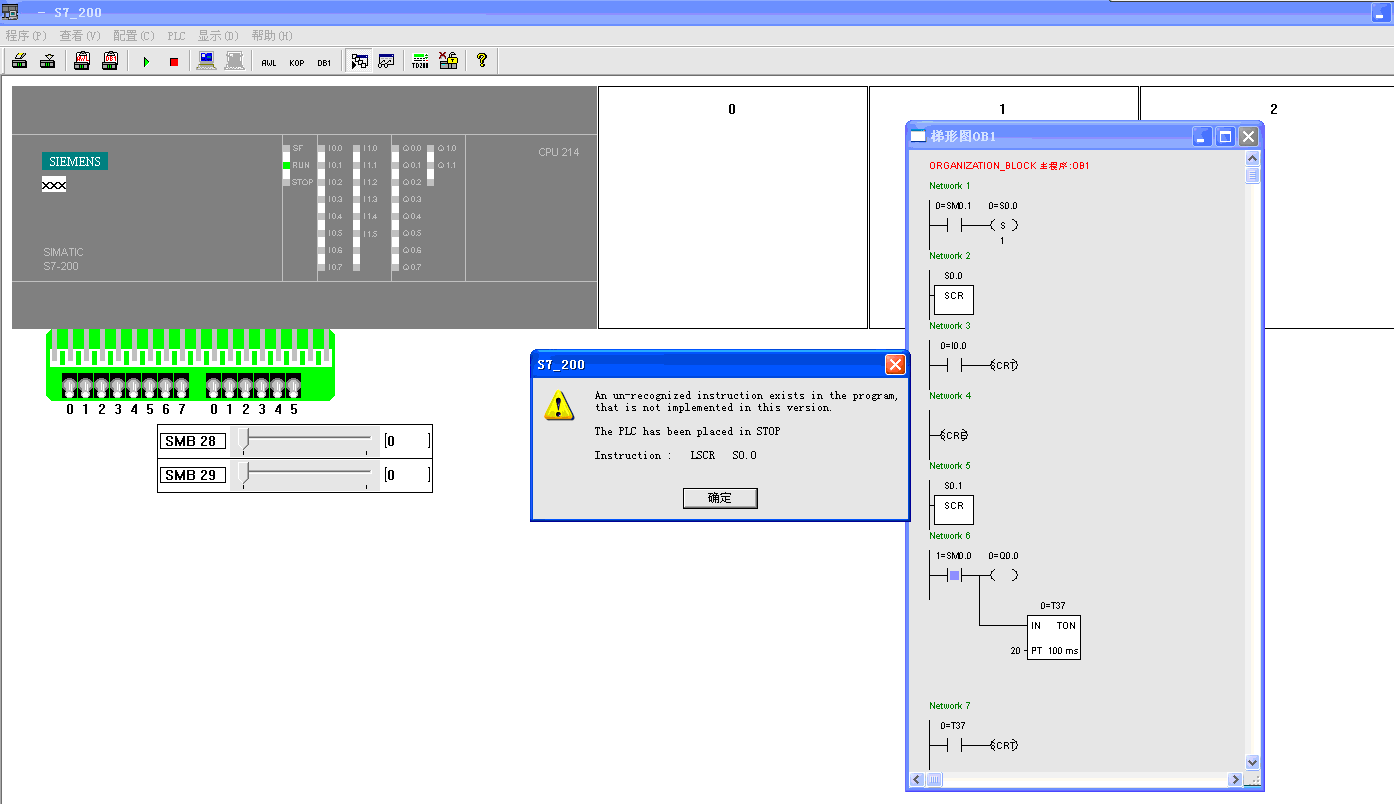Click the 确定 button in the error dialog
The image size is (1394, 804).
(x=720, y=498)
